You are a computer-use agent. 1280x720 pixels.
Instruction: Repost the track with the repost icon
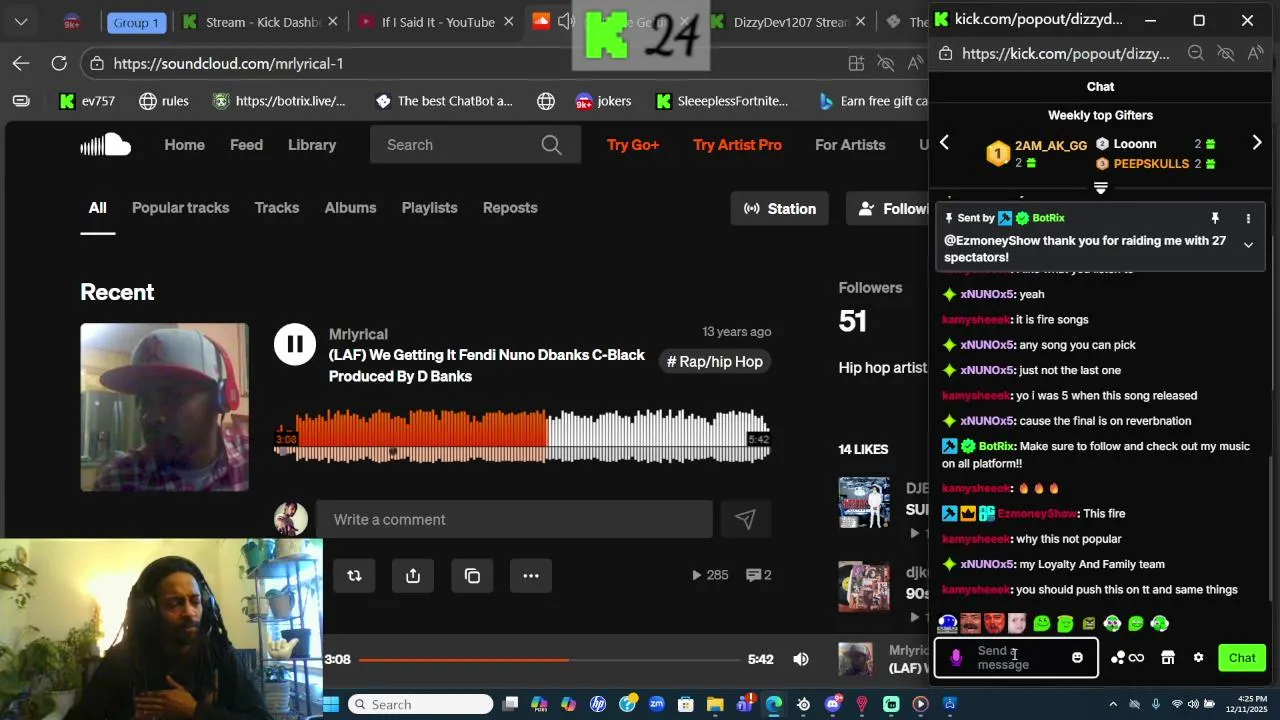click(354, 575)
